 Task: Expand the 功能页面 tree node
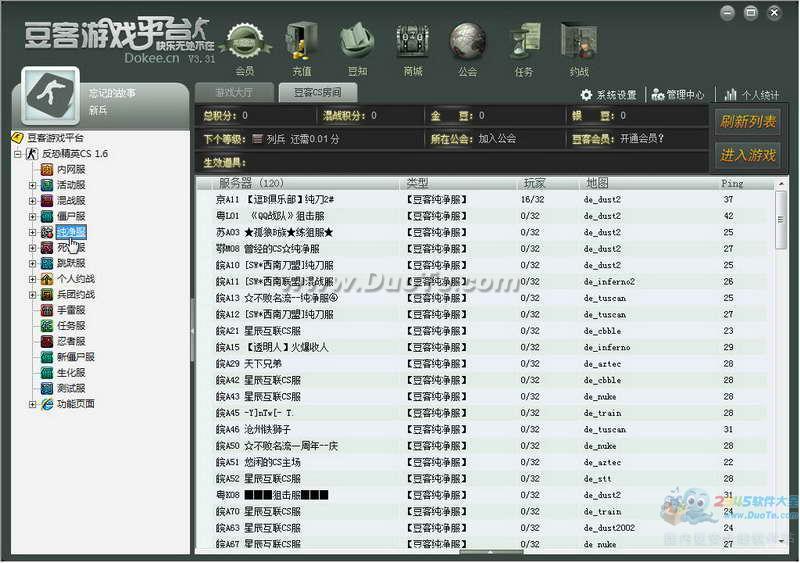coord(32,404)
